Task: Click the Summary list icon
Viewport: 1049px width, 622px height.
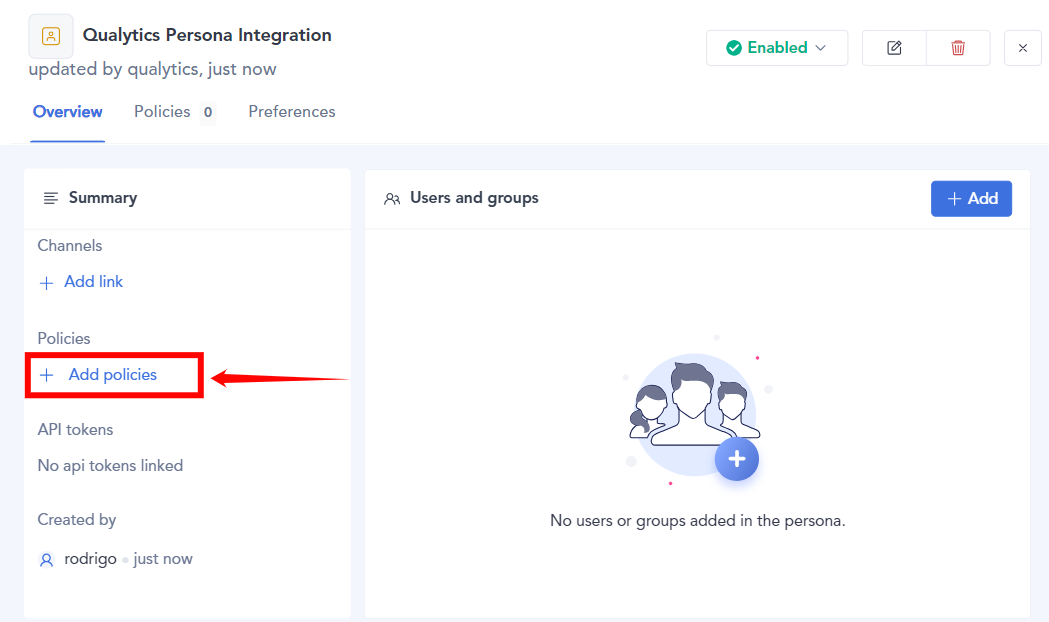Action: click(51, 198)
